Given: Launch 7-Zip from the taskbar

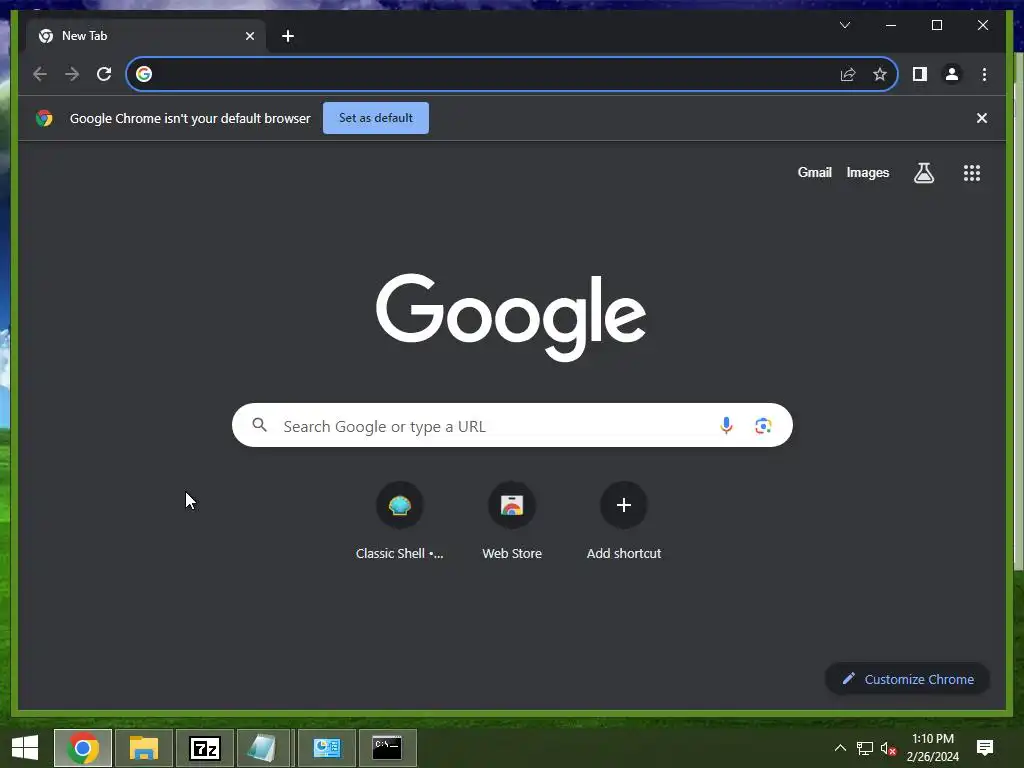Looking at the screenshot, I should 204,748.
